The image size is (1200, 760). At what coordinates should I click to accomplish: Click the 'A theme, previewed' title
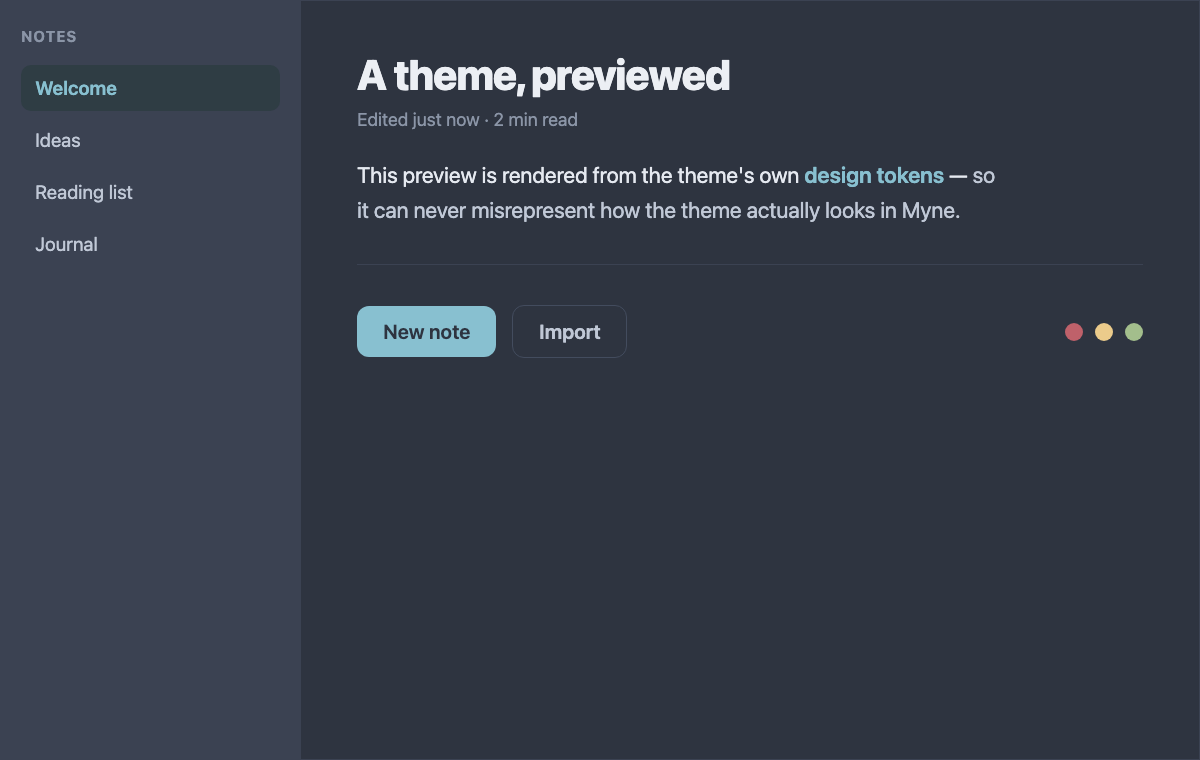pos(543,76)
